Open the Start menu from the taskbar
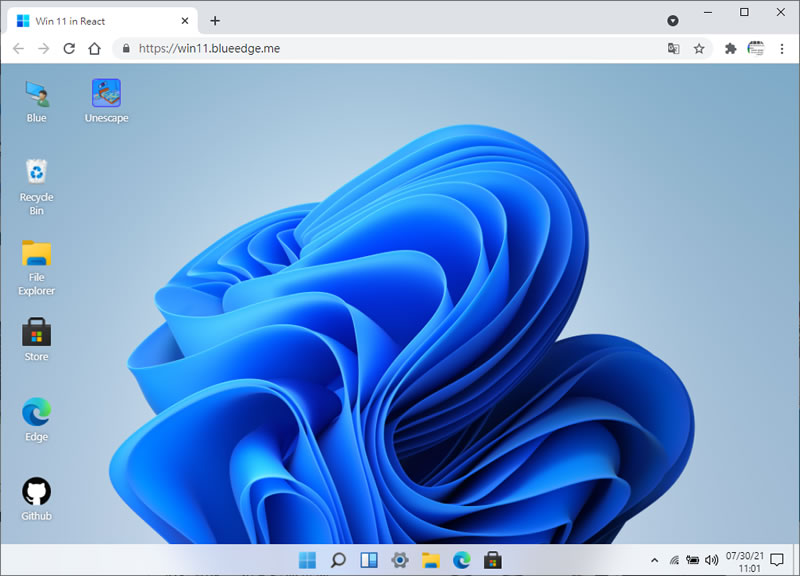 (x=307, y=560)
